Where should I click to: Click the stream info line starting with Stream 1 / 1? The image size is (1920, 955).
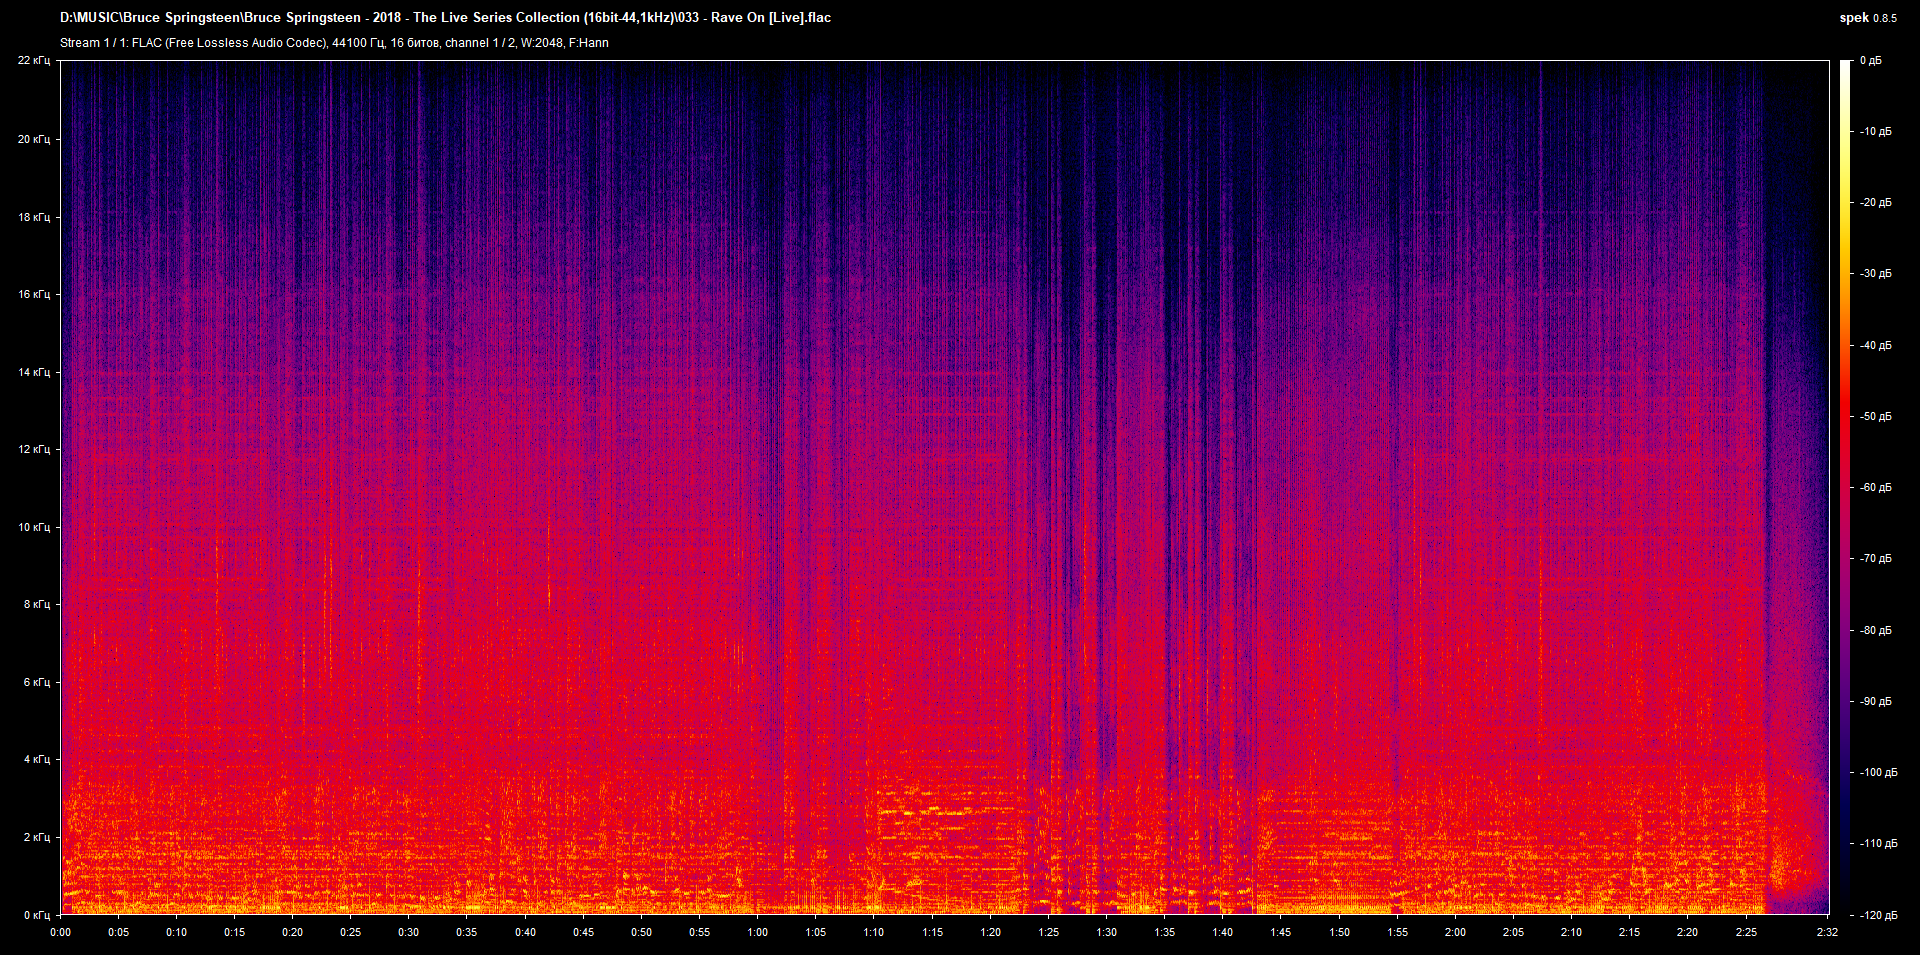(x=334, y=43)
